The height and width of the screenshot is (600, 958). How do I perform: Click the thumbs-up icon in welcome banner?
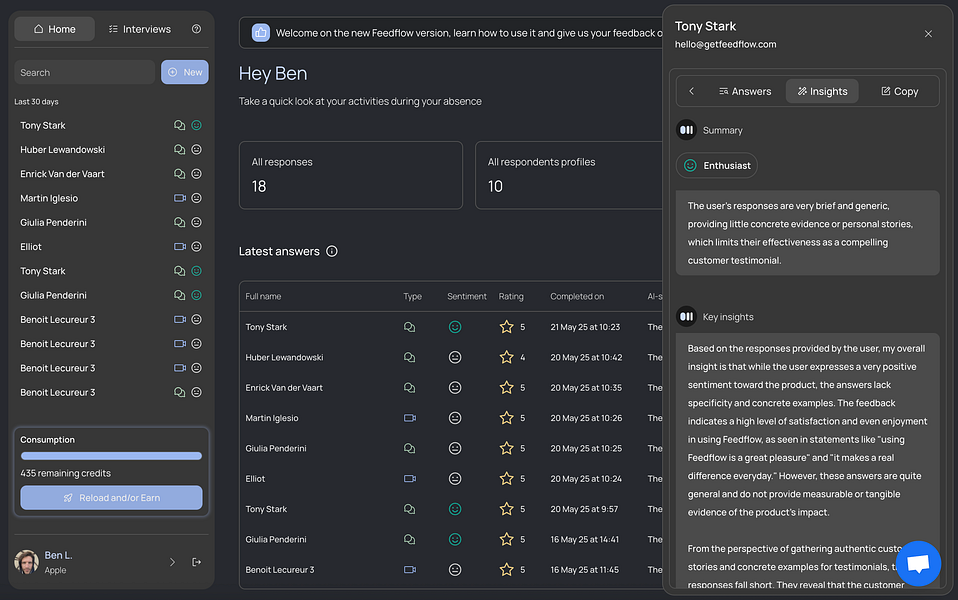[260, 33]
